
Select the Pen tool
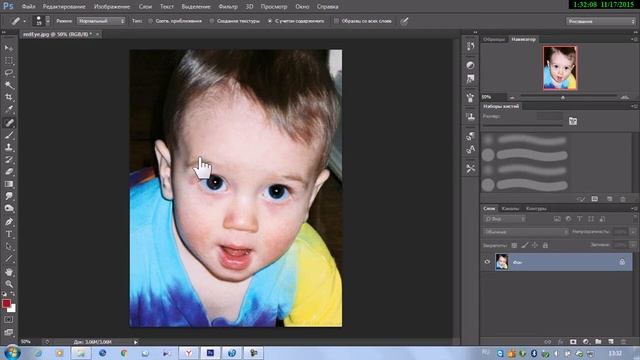[9, 222]
